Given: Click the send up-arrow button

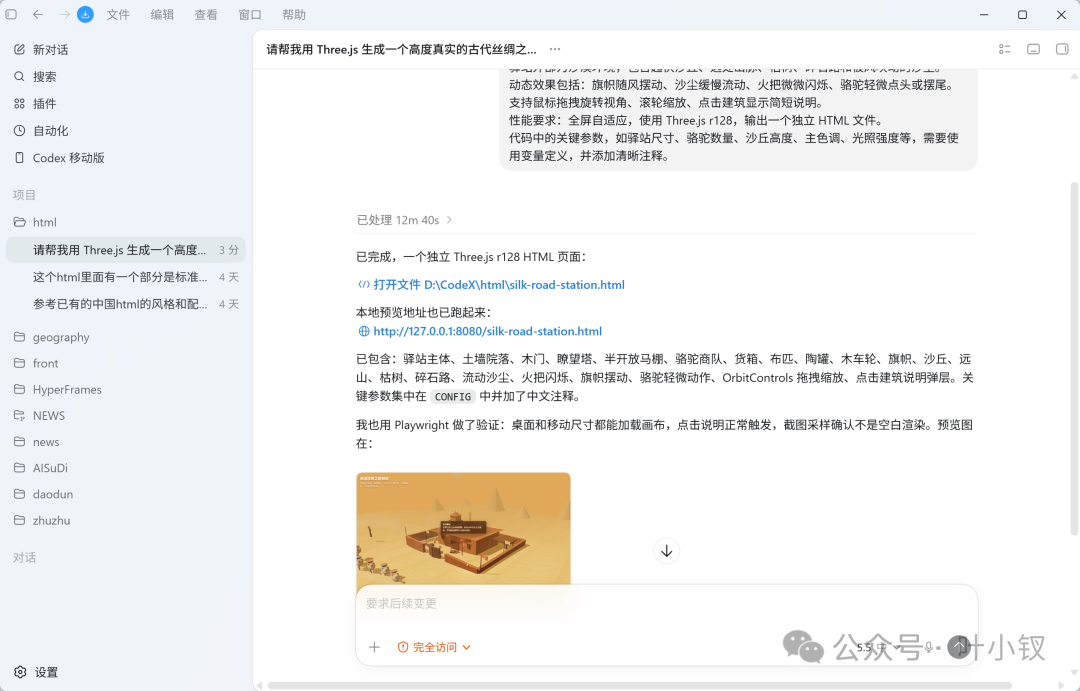Looking at the screenshot, I should point(959,646).
